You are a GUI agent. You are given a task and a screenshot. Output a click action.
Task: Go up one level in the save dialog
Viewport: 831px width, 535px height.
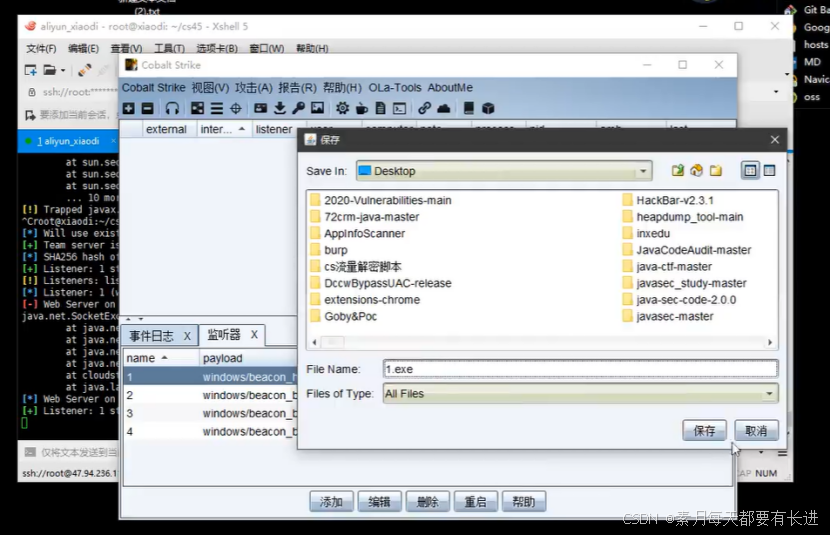pyautogui.click(x=677, y=170)
